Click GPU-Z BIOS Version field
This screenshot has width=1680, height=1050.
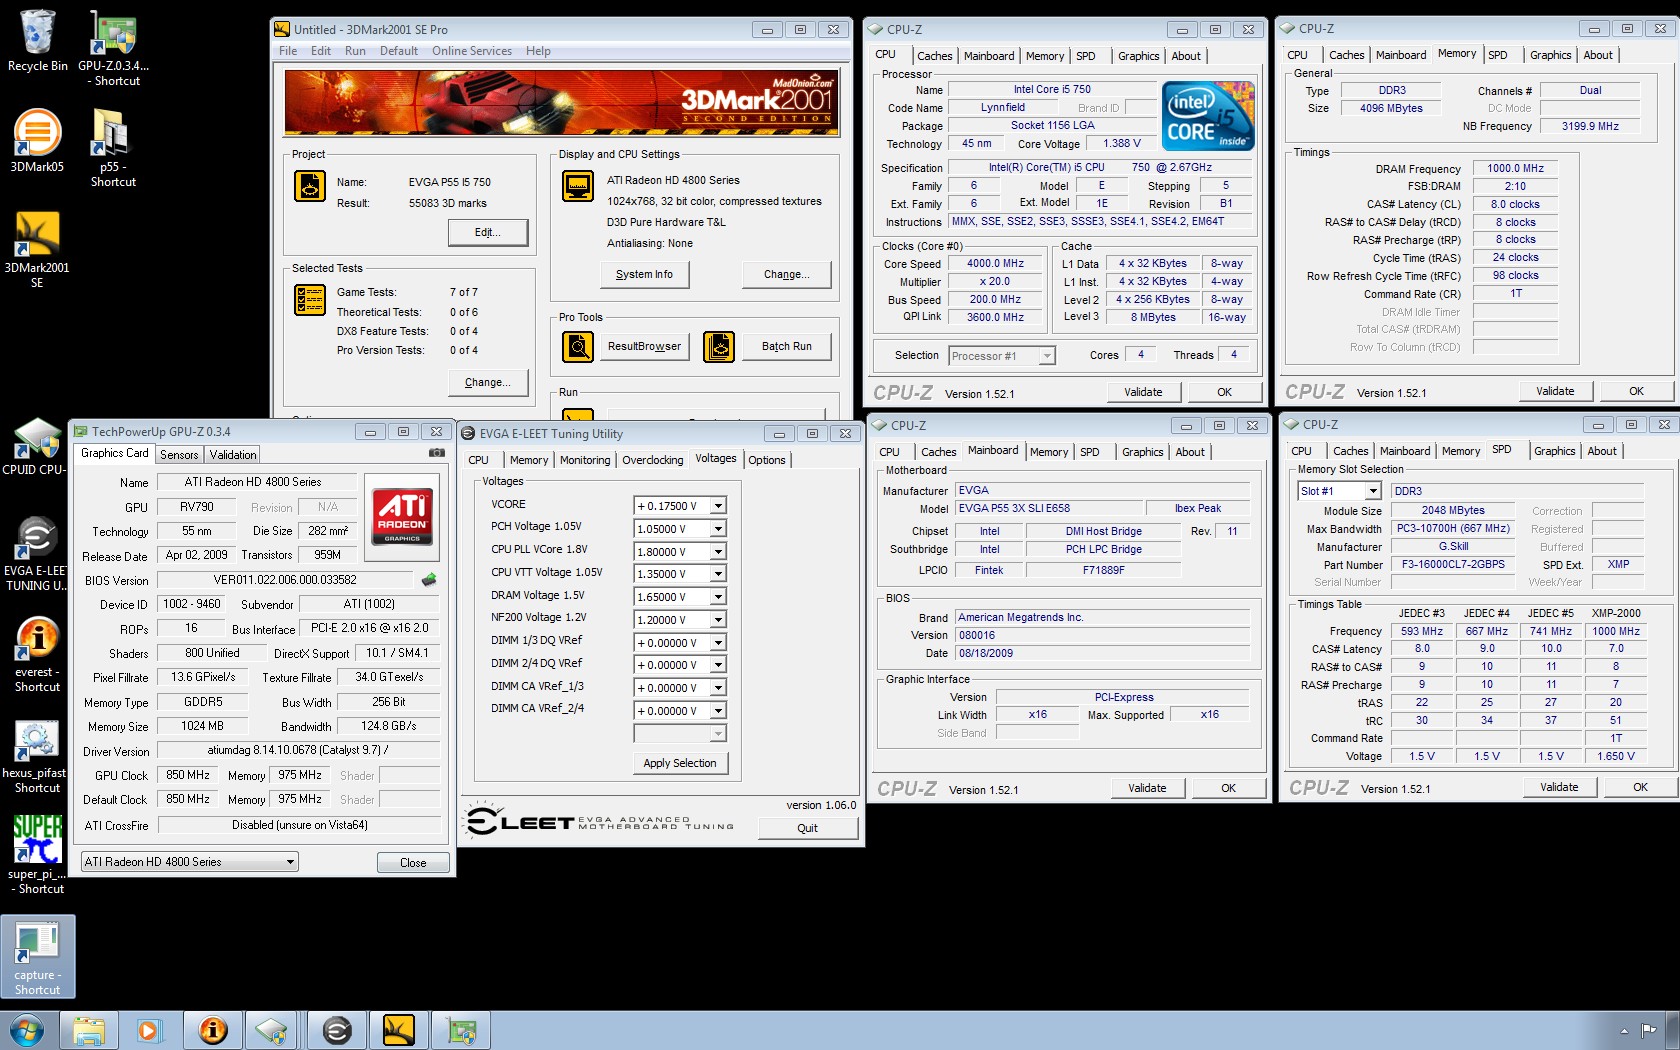pyautogui.click(x=285, y=580)
